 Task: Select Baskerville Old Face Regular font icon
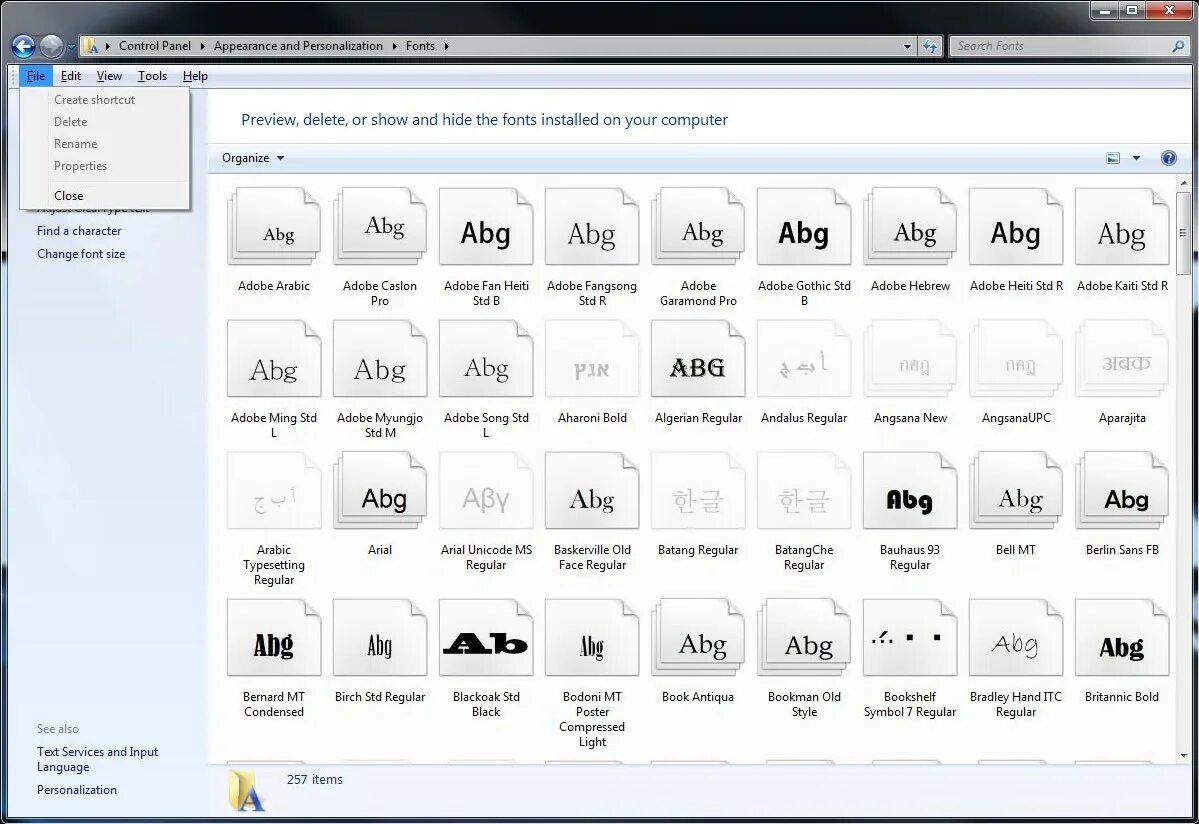(592, 490)
